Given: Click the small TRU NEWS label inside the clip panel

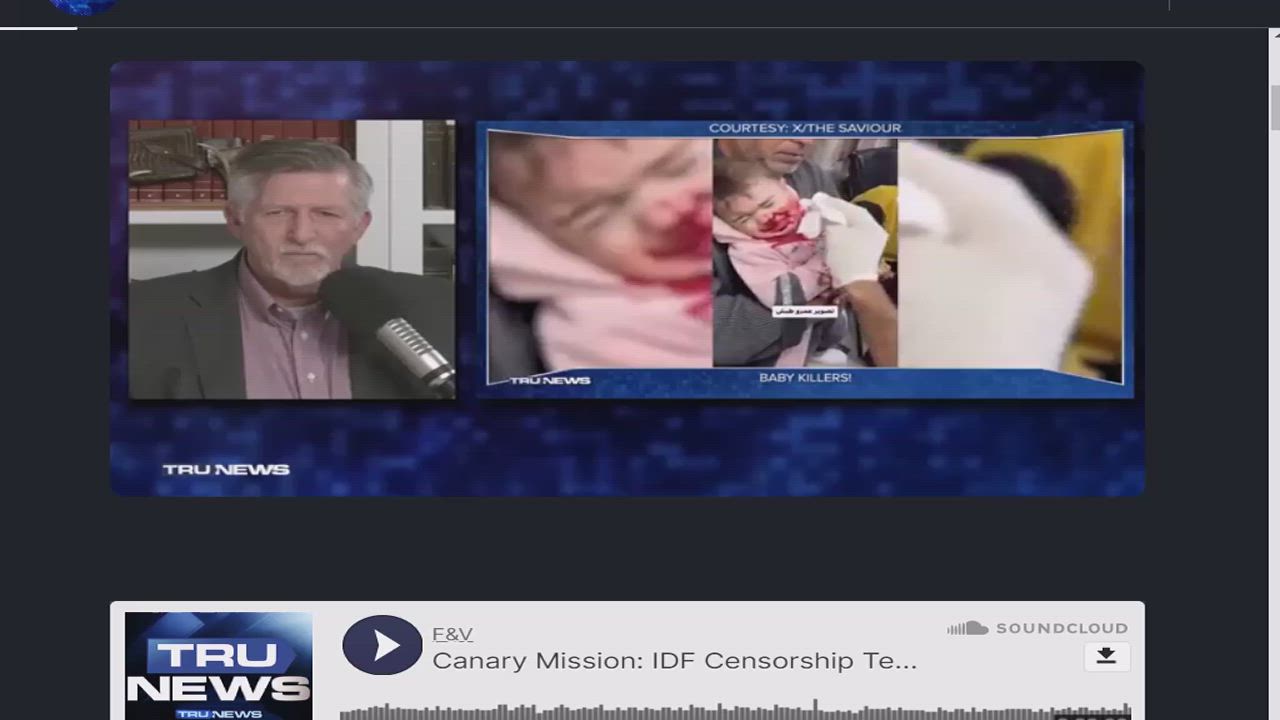Looking at the screenshot, I should (549, 380).
